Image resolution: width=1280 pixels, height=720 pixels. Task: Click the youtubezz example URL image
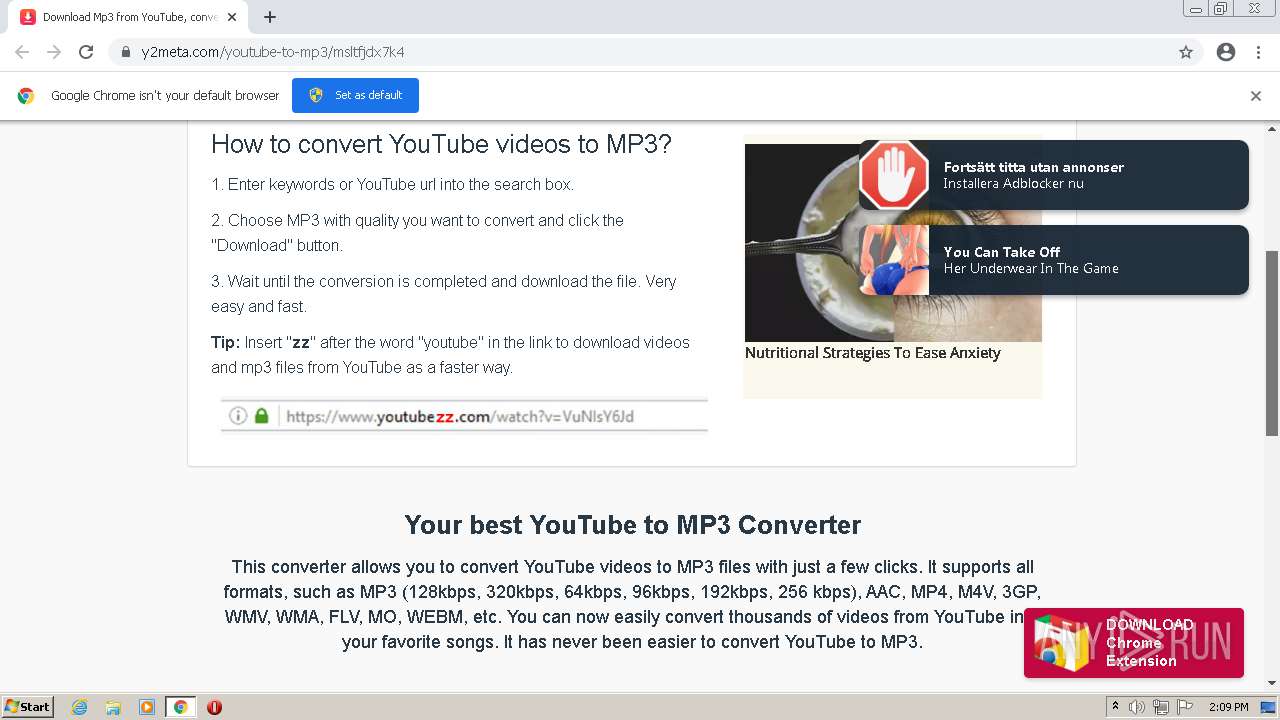464,416
